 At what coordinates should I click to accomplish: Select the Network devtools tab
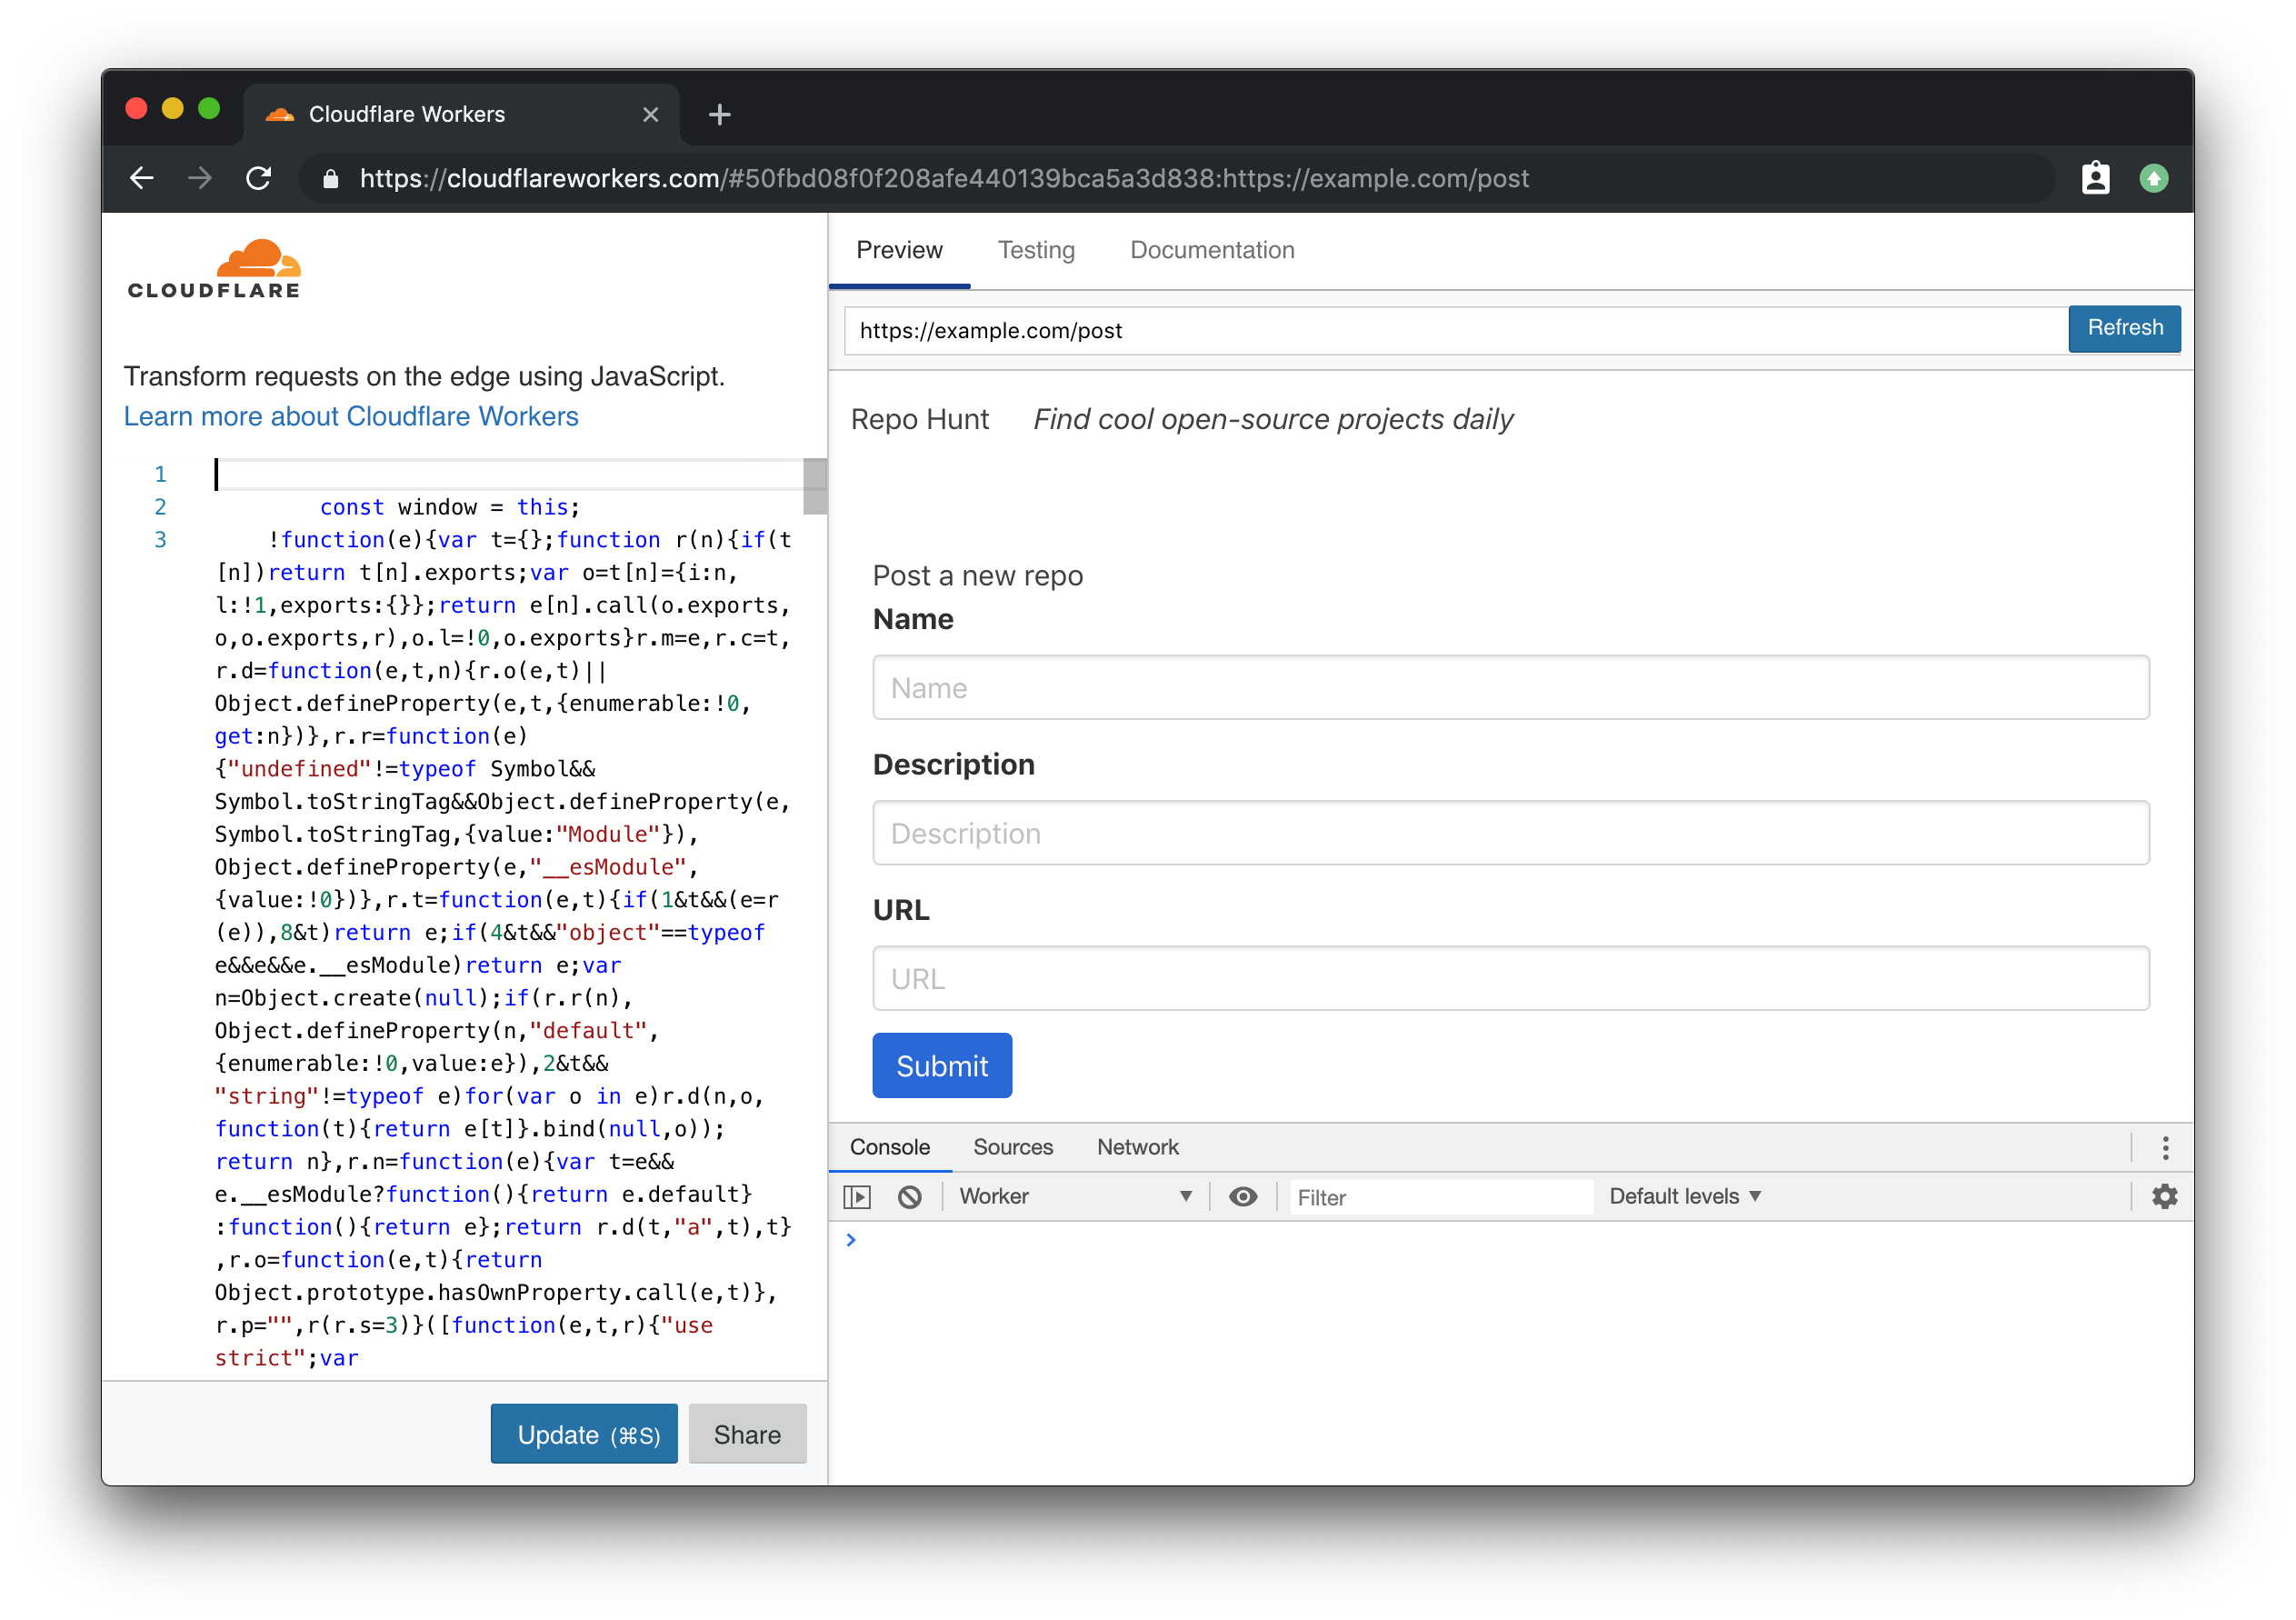coord(1138,1148)
